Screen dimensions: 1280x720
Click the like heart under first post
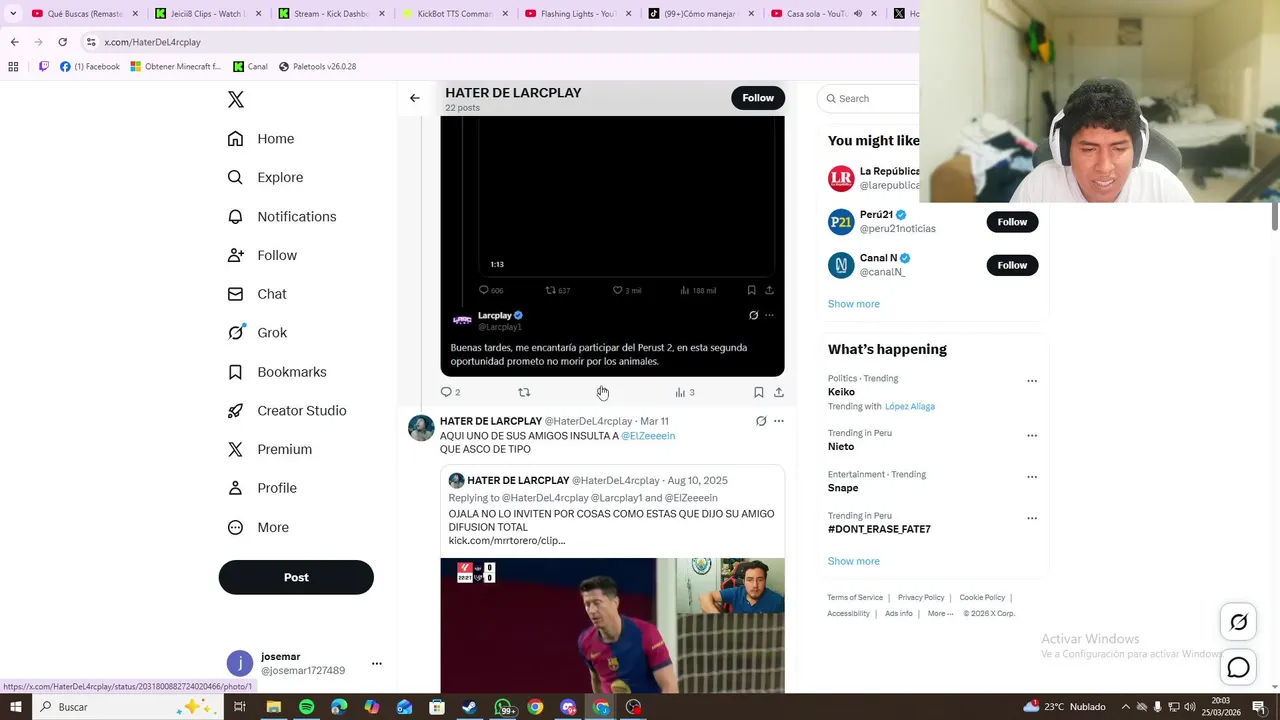click(x=602, y=392)
